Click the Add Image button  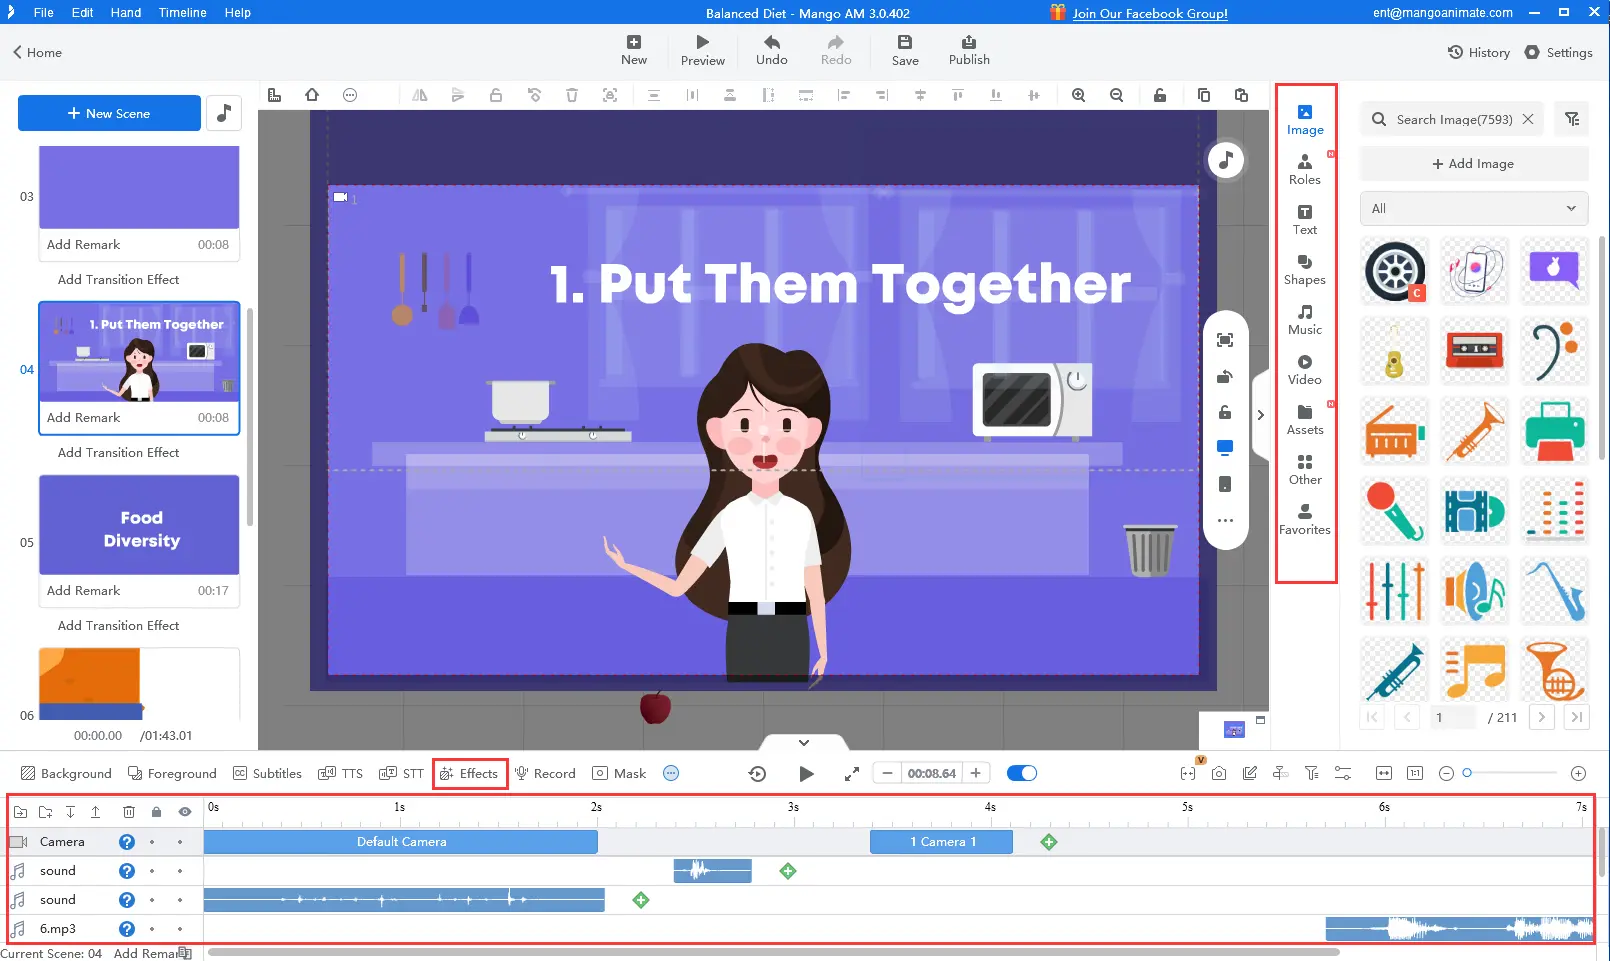click(1472, 163)
